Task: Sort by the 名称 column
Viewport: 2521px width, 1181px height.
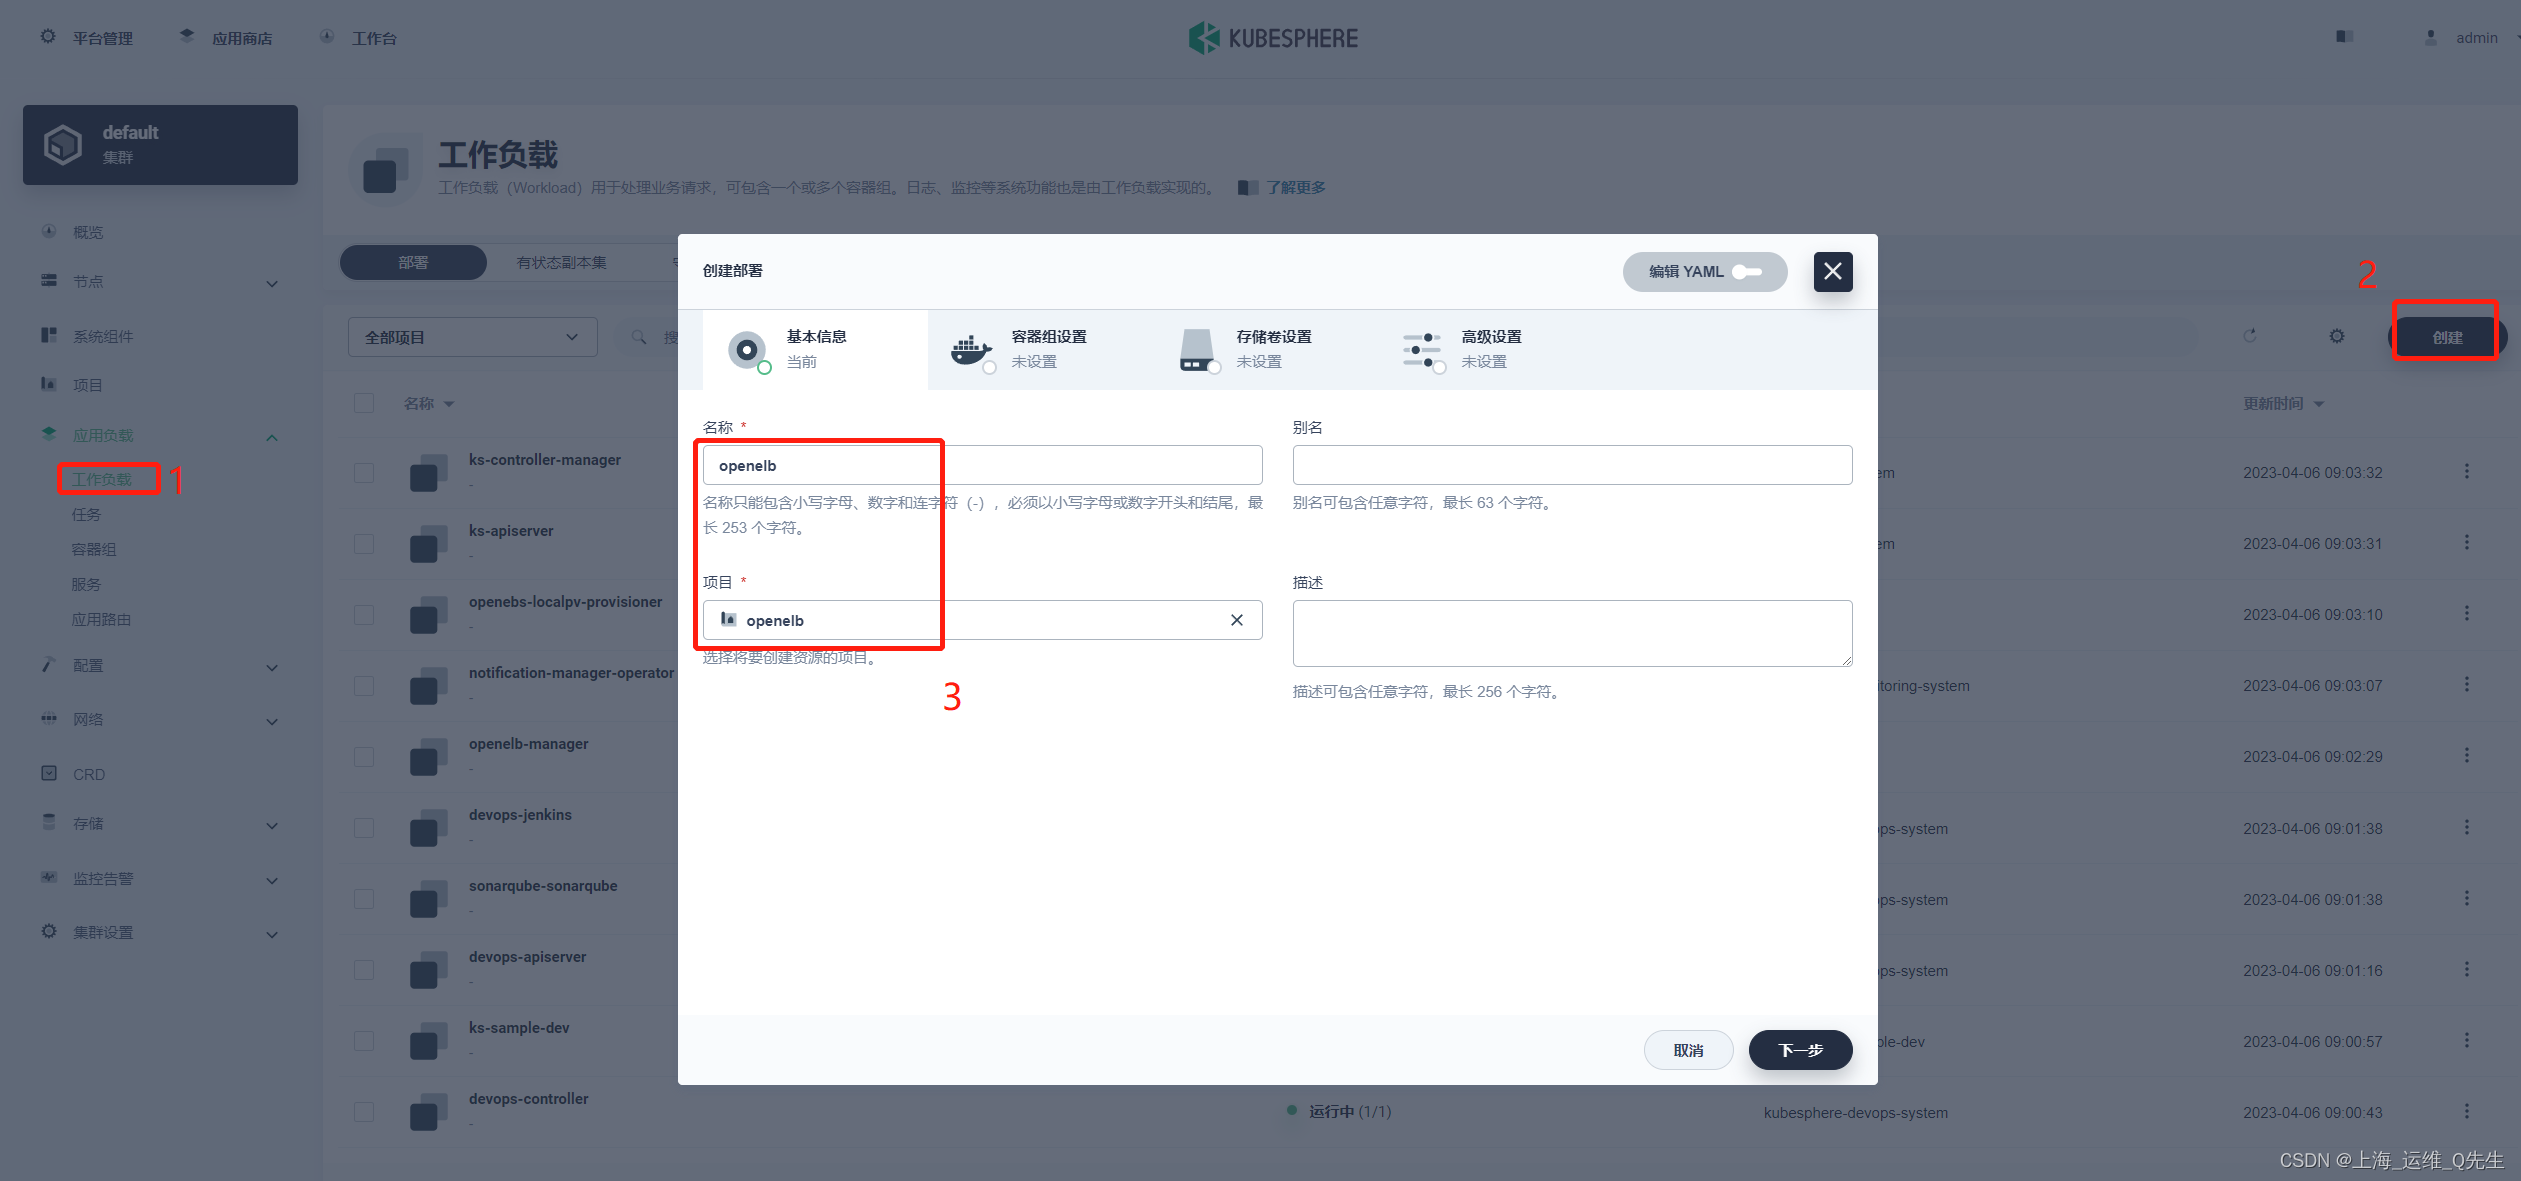Action: tap(428, 403)
